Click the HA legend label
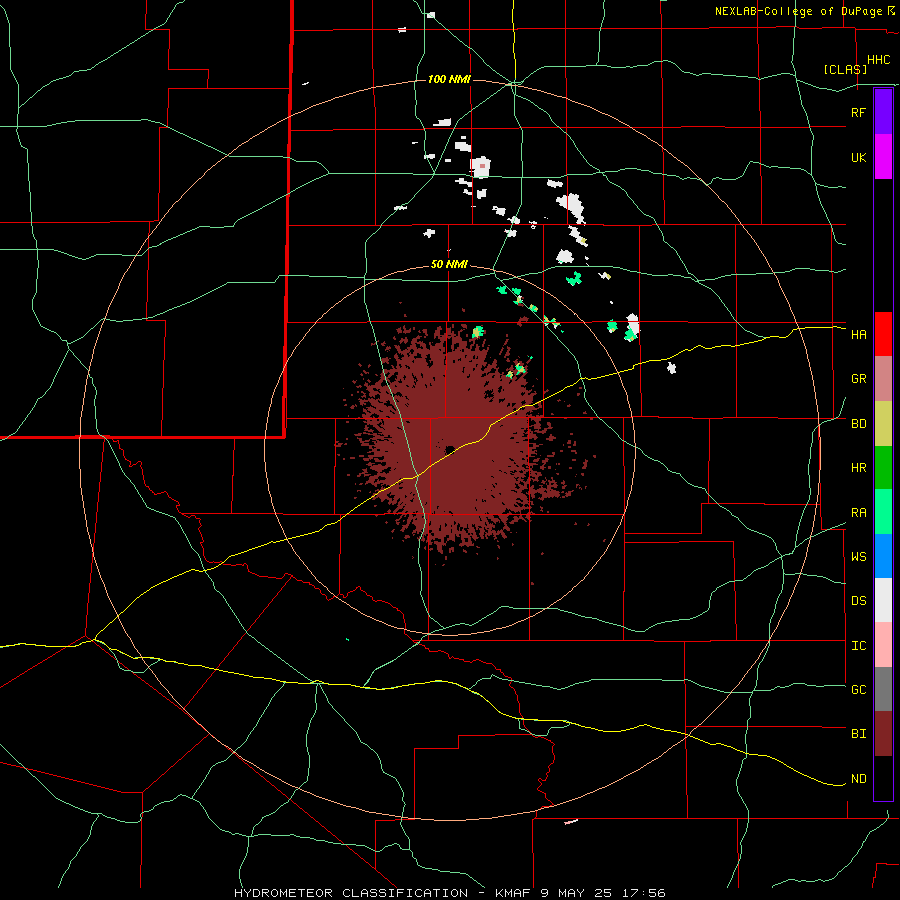This screenshot has width=900, height=900. 858,334
